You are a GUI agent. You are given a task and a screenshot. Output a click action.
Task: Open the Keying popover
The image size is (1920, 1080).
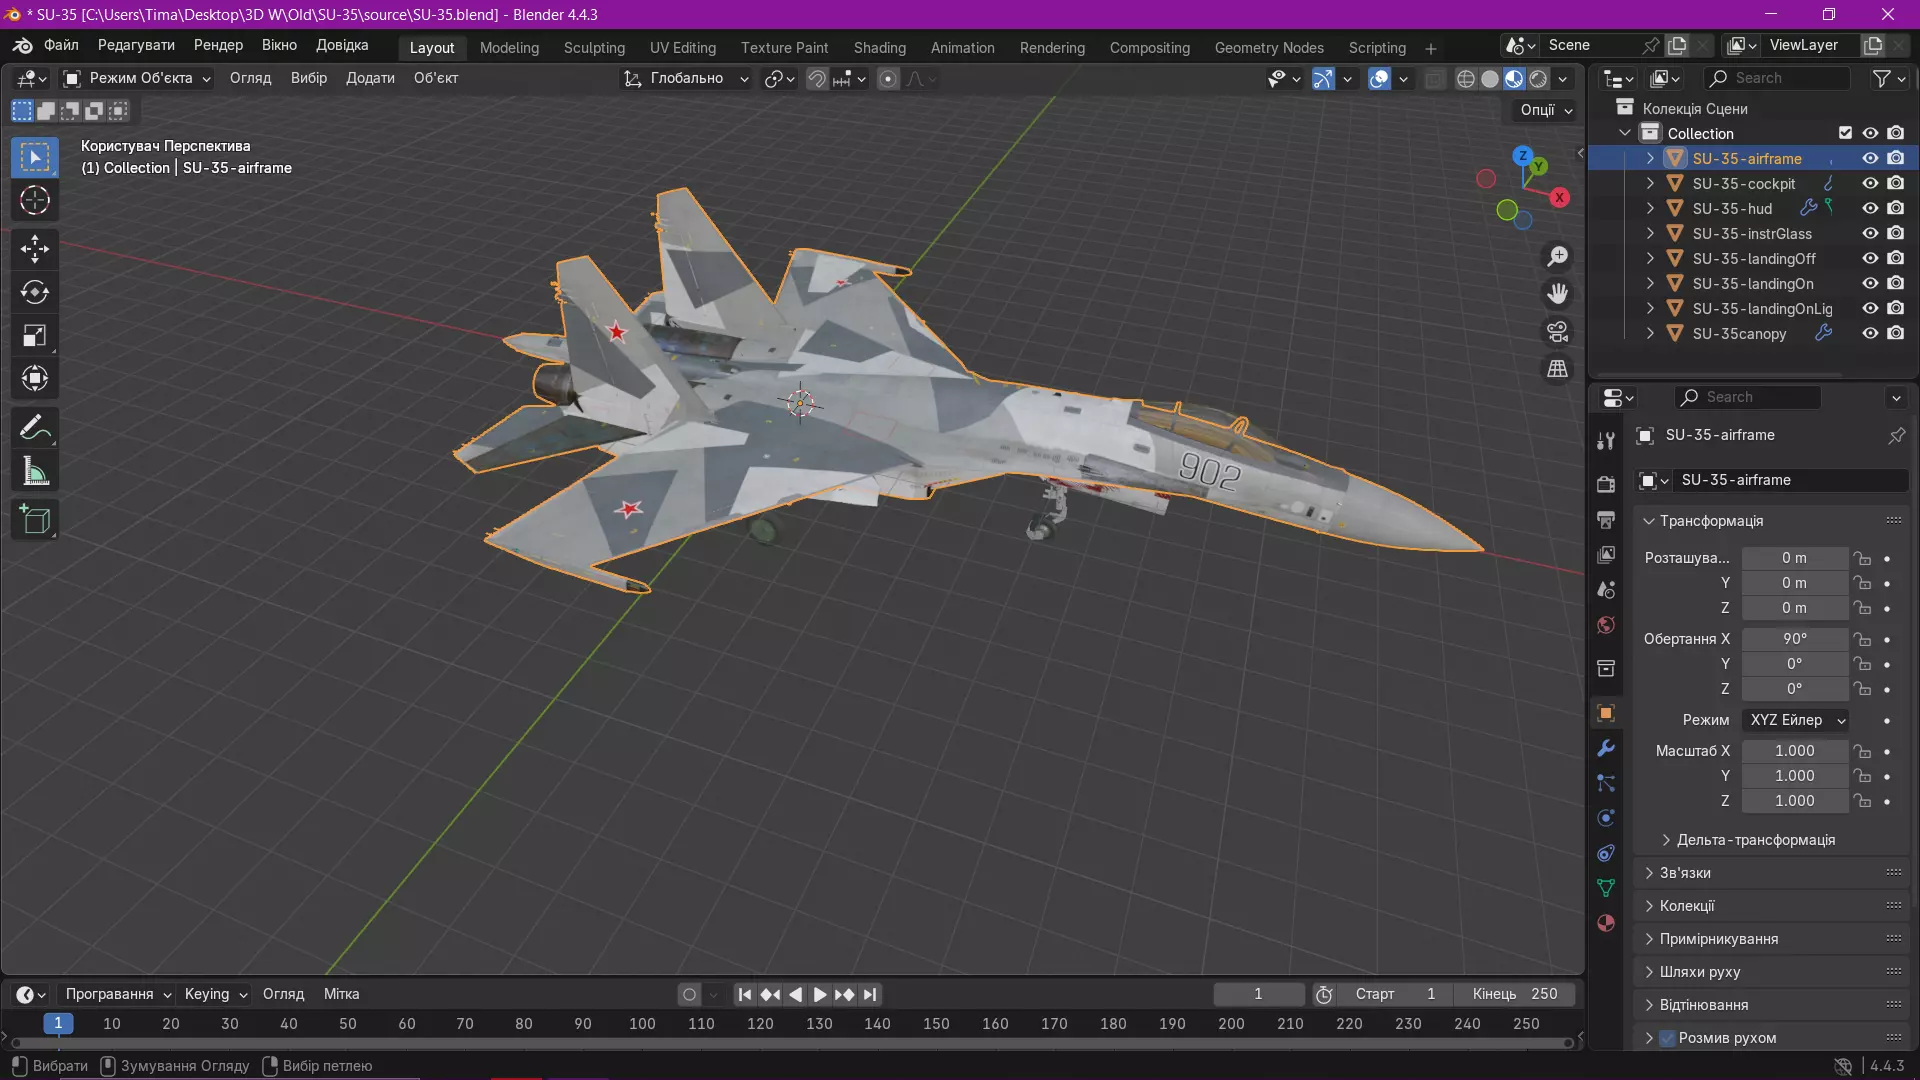[x=215, y=994]
